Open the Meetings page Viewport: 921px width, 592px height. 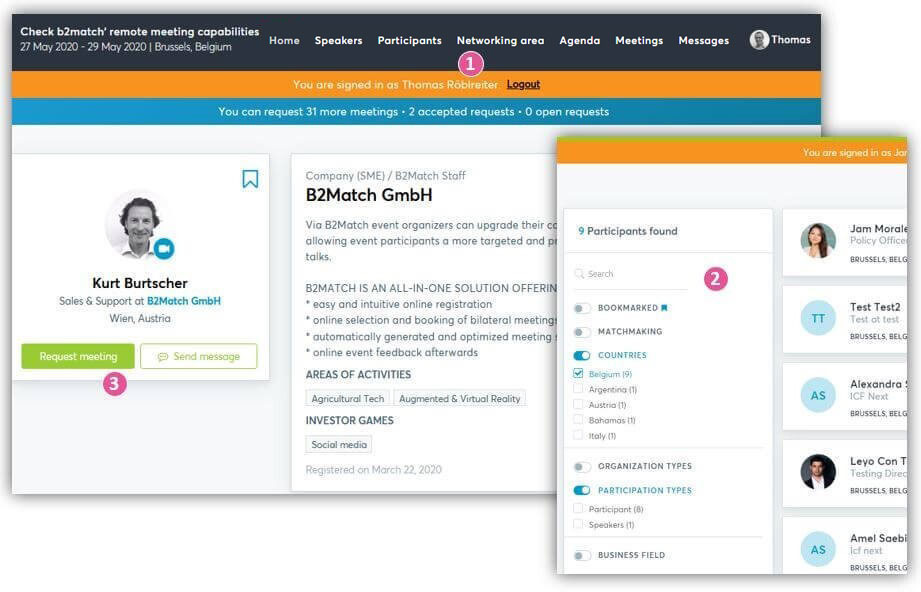[x=639, y=41]
